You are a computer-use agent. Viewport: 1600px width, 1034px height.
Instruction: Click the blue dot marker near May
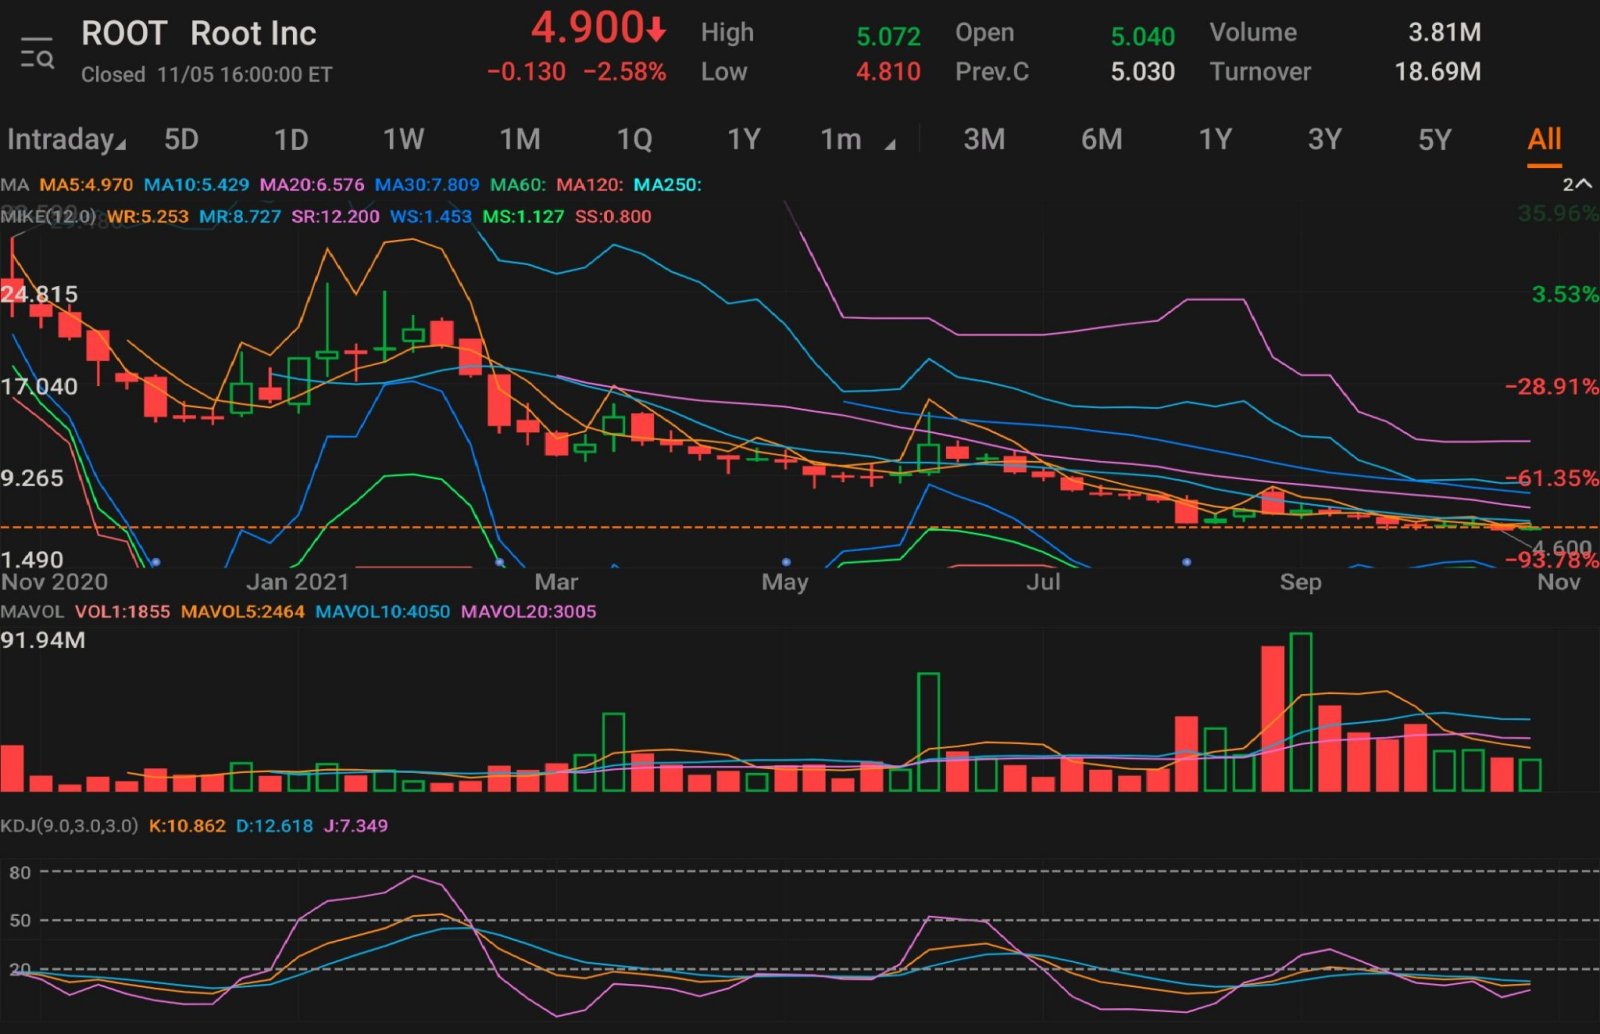[786, 562]
